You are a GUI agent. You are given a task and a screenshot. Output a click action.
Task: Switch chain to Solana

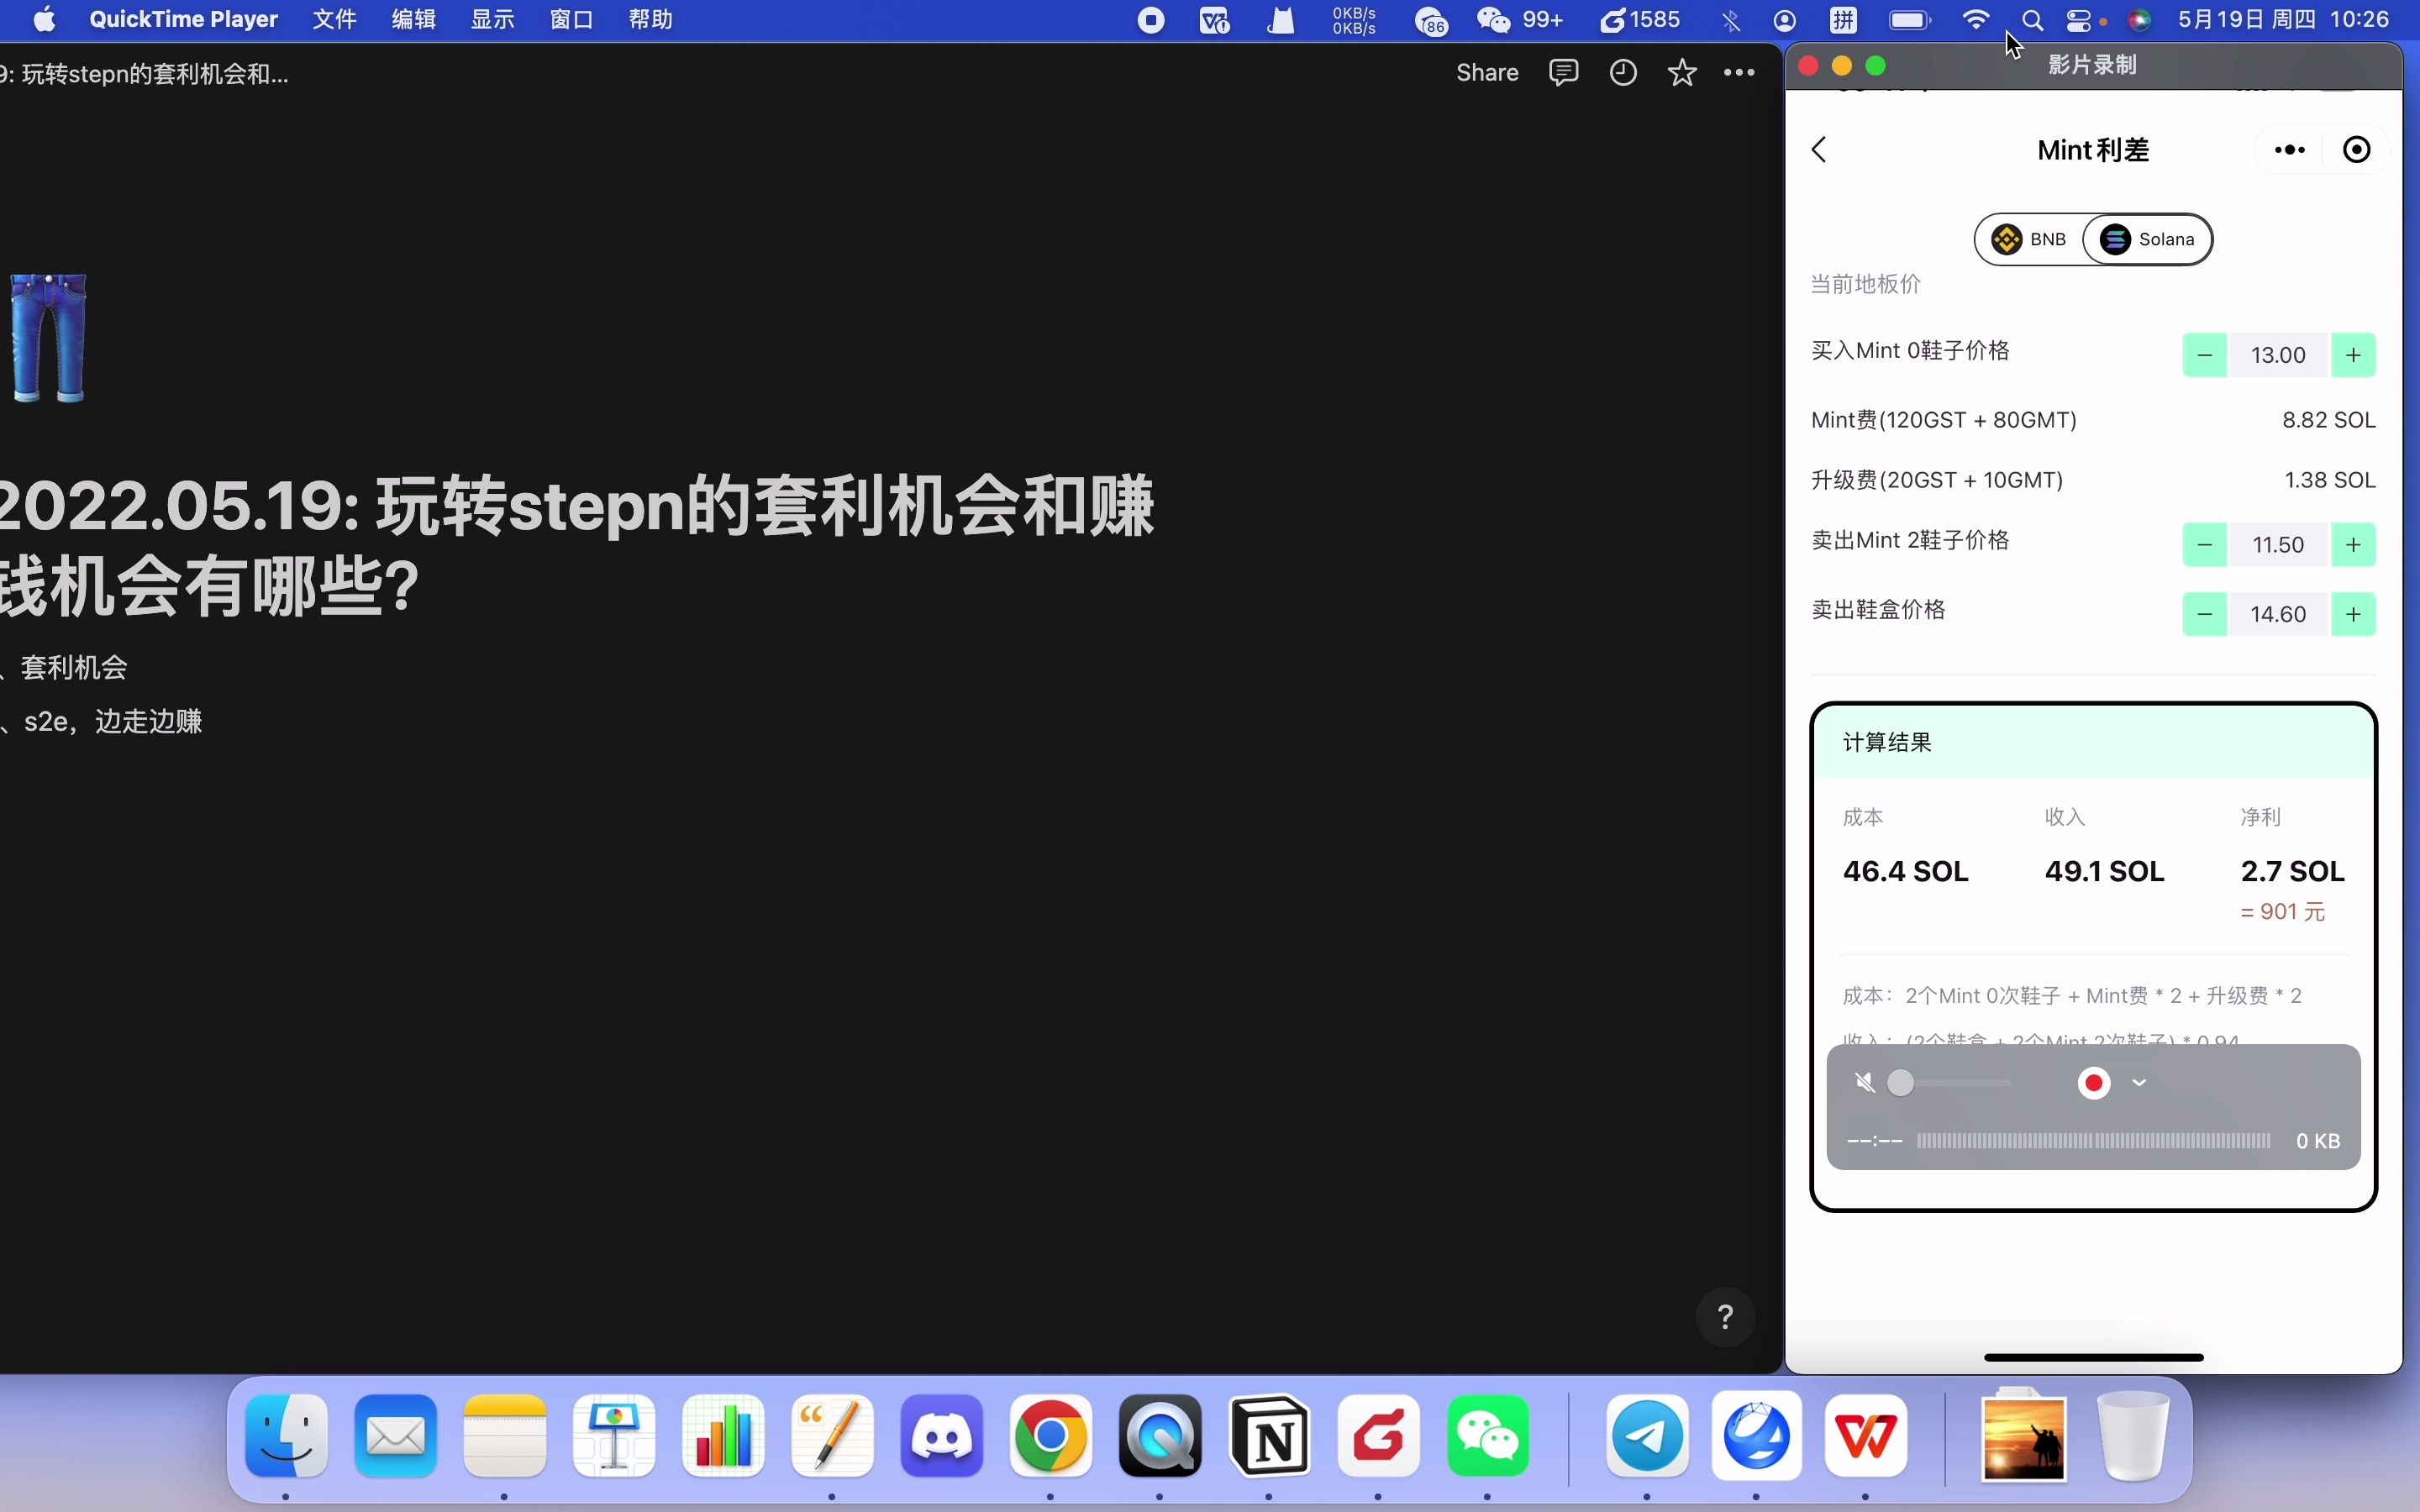tap(2147, 240)
